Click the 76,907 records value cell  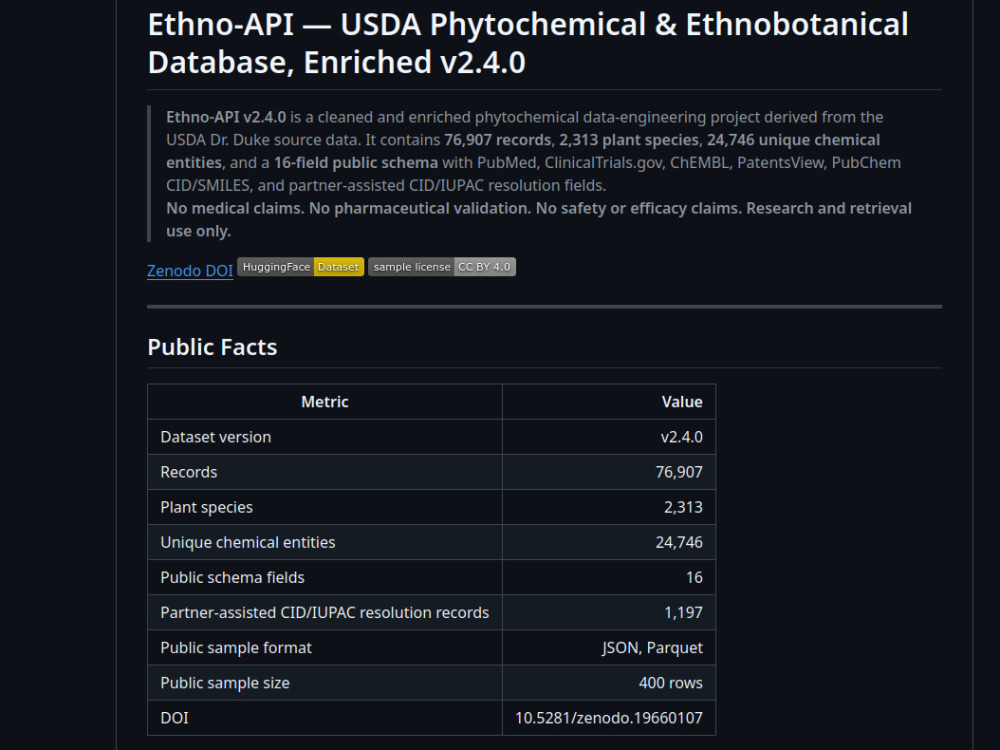(609, 472)
